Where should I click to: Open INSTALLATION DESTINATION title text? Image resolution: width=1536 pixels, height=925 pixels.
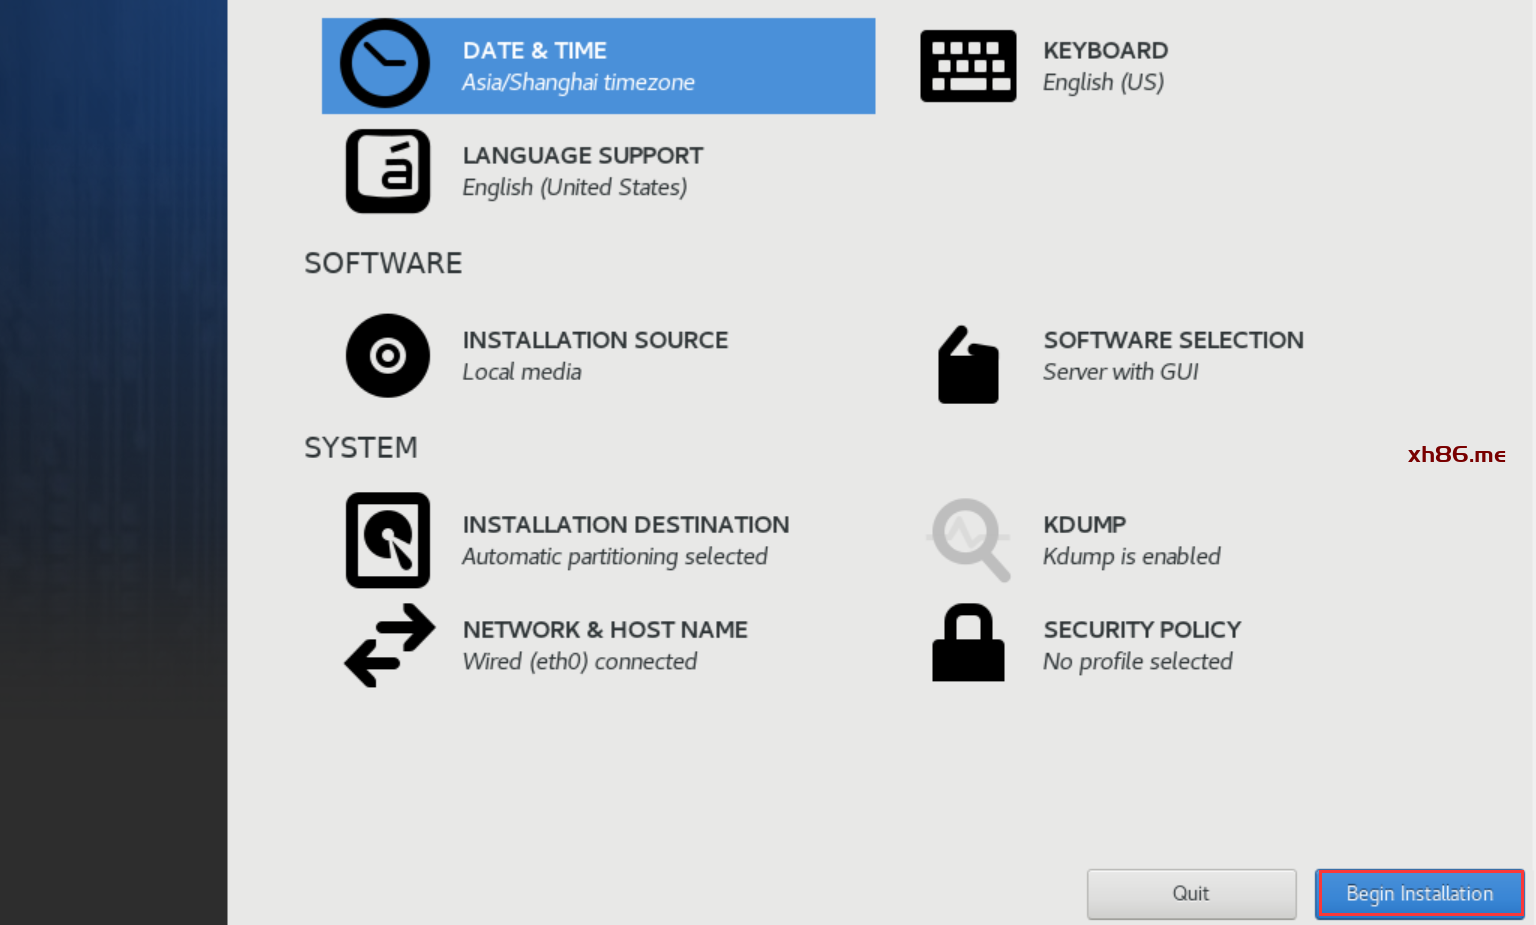pyautogui.click(x=625, y=525)
